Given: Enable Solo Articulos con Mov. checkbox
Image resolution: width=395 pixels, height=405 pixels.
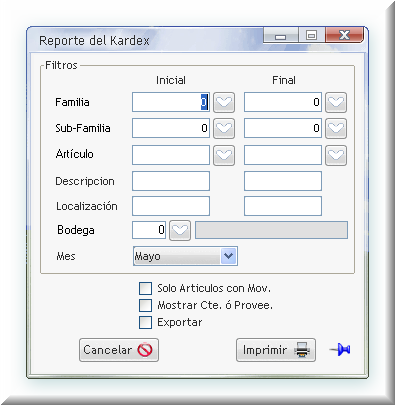Looking at the screenshot, I should (x=145, y=288).
